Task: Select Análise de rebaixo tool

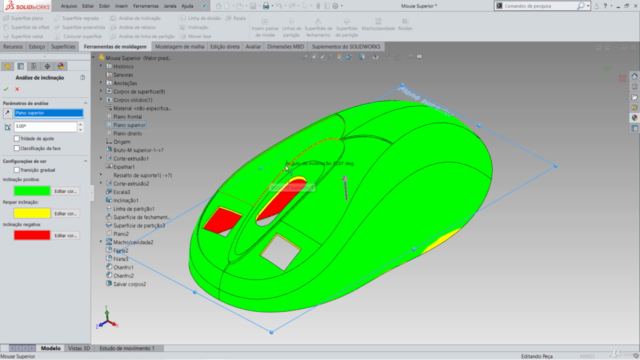Action: (x=133, y=27)
